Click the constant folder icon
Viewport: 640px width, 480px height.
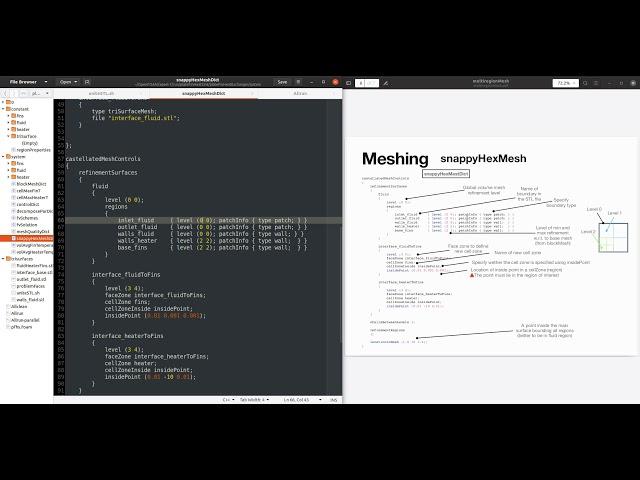pyautogui.click(x=8, y=109)
